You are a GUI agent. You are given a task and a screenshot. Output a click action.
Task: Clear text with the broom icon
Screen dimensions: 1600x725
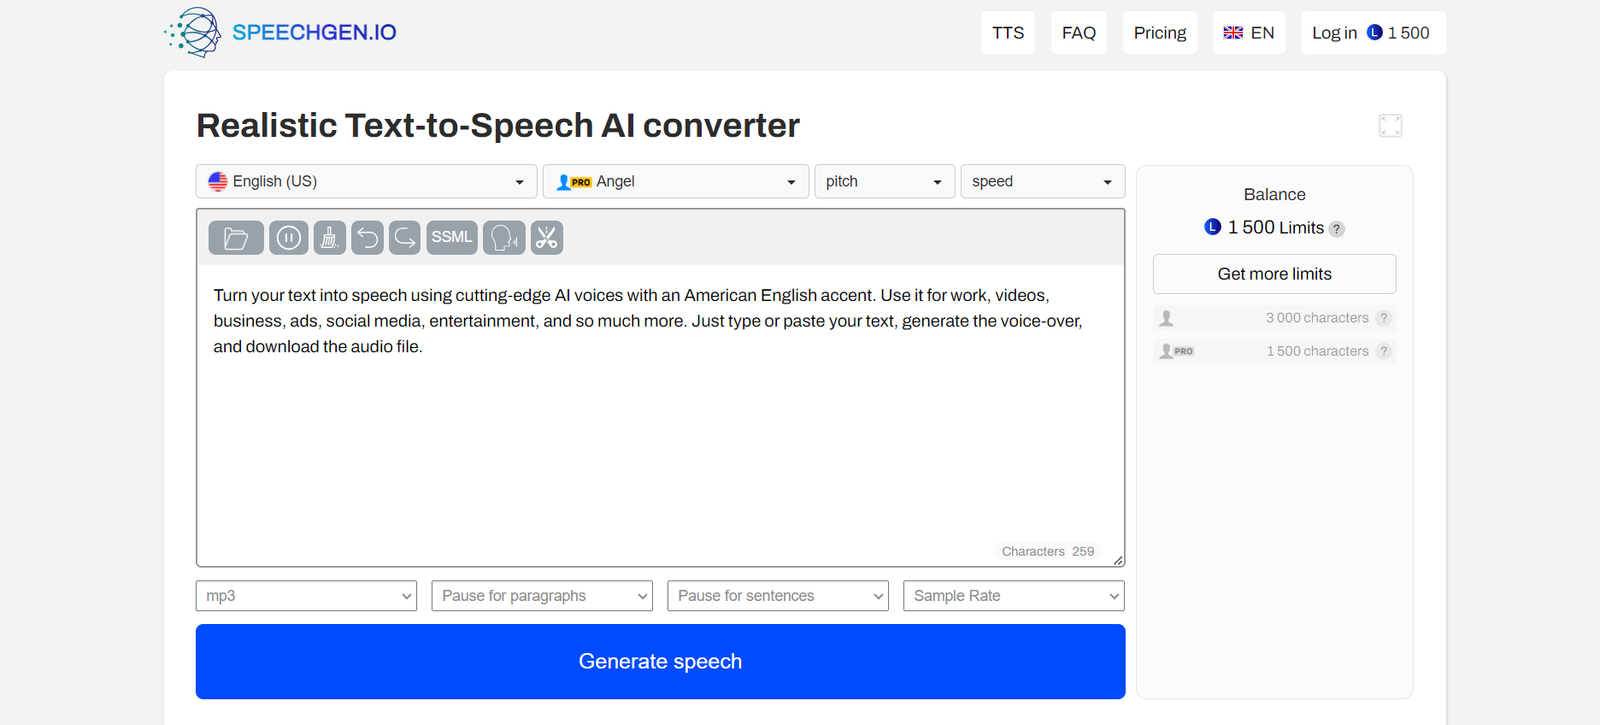click(329, 238)
